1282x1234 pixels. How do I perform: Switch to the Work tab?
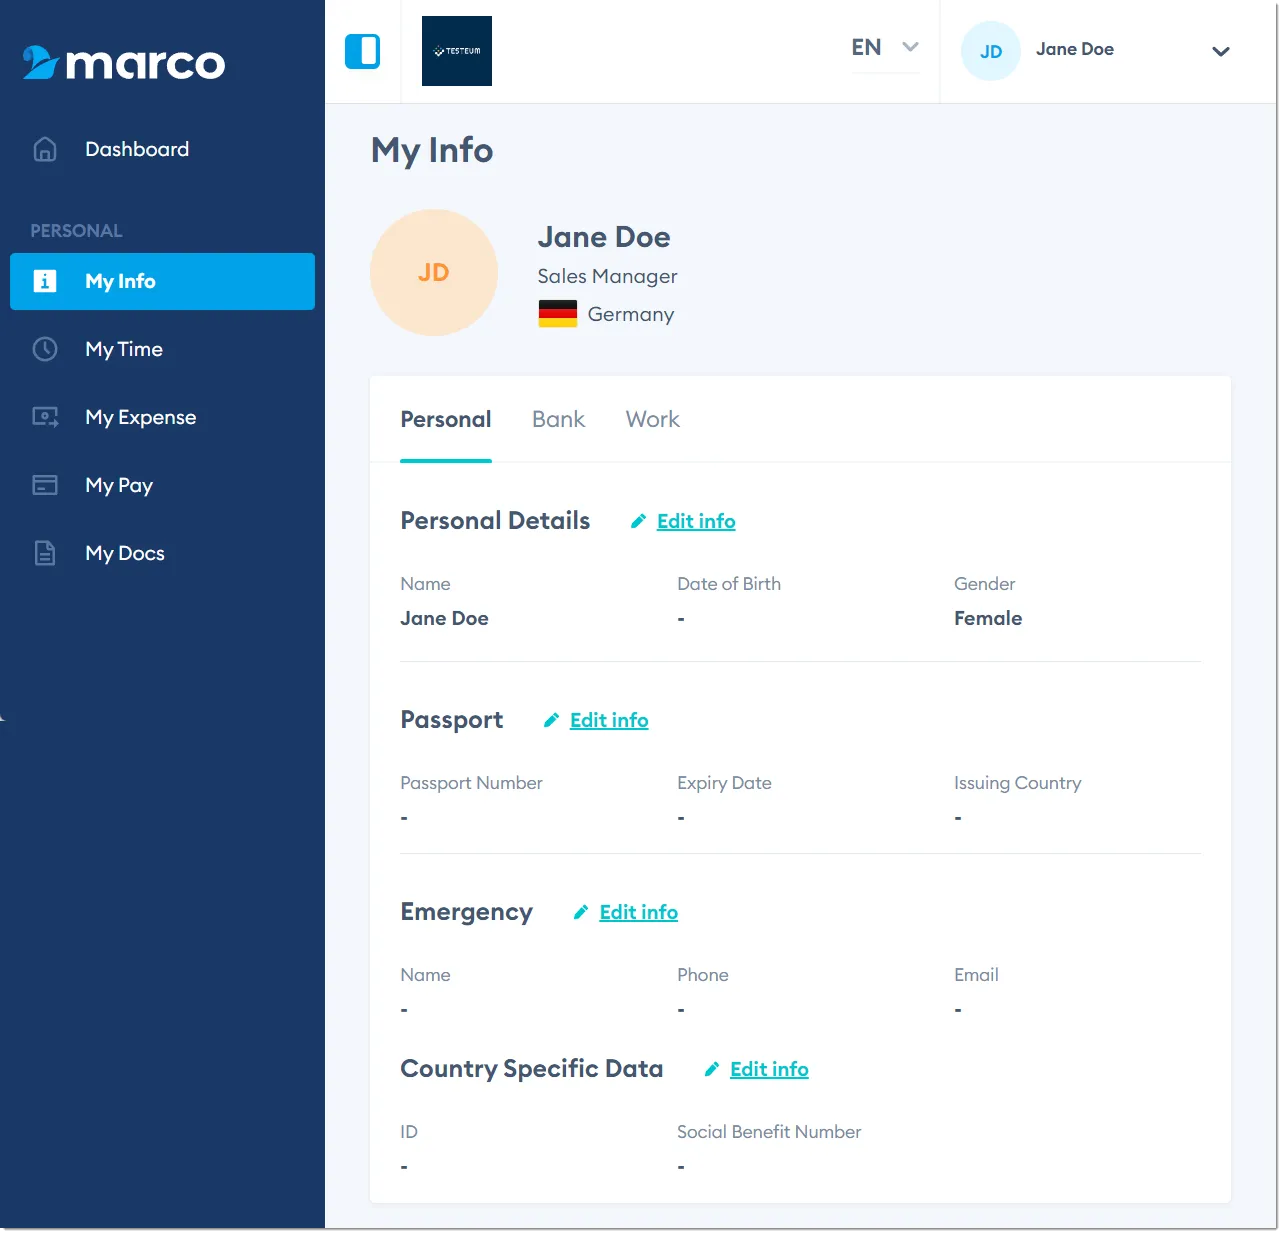click(x=653, y=420)
